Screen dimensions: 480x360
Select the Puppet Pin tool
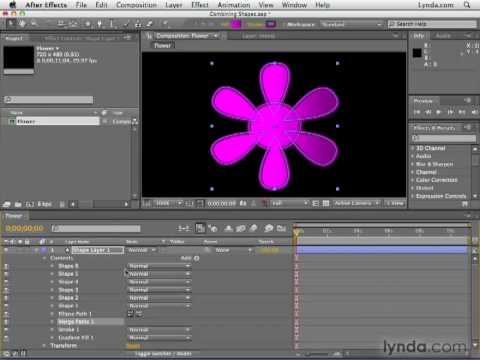[166, 24]
